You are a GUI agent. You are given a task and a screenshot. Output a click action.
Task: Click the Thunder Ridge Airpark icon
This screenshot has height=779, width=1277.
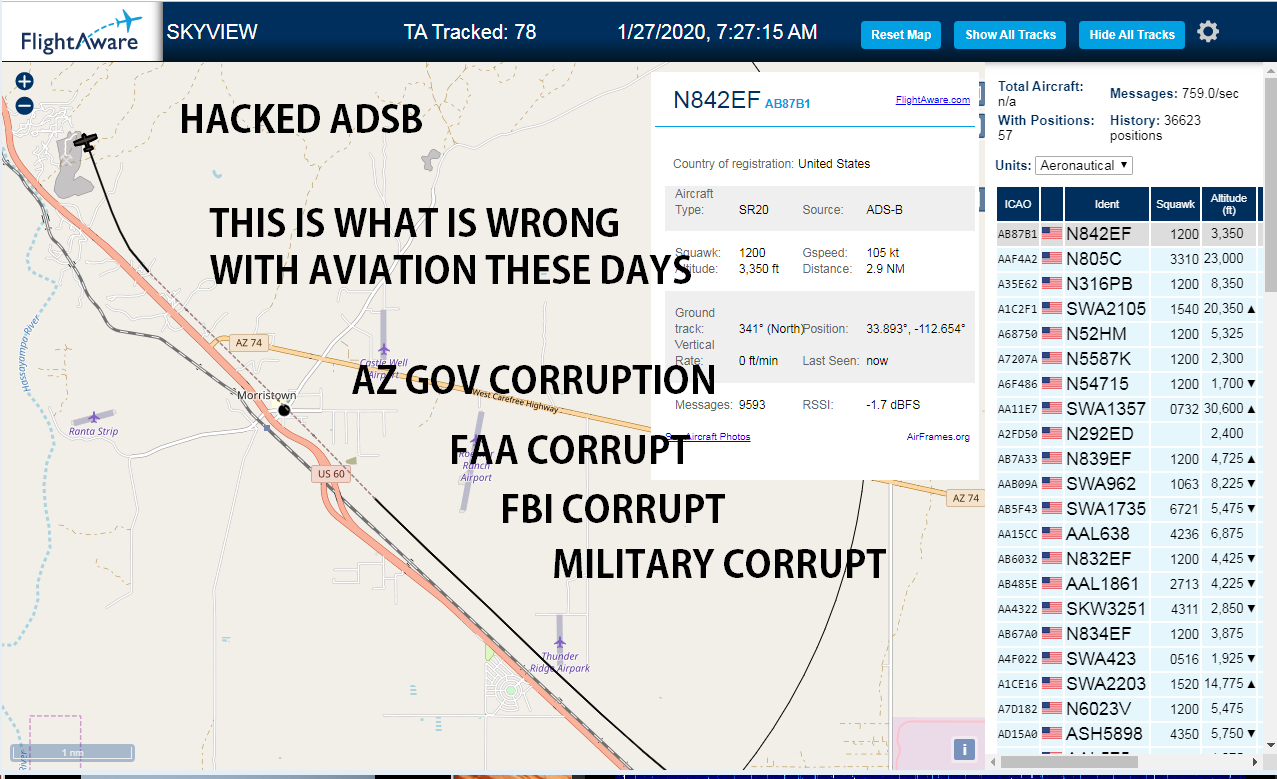560,640
